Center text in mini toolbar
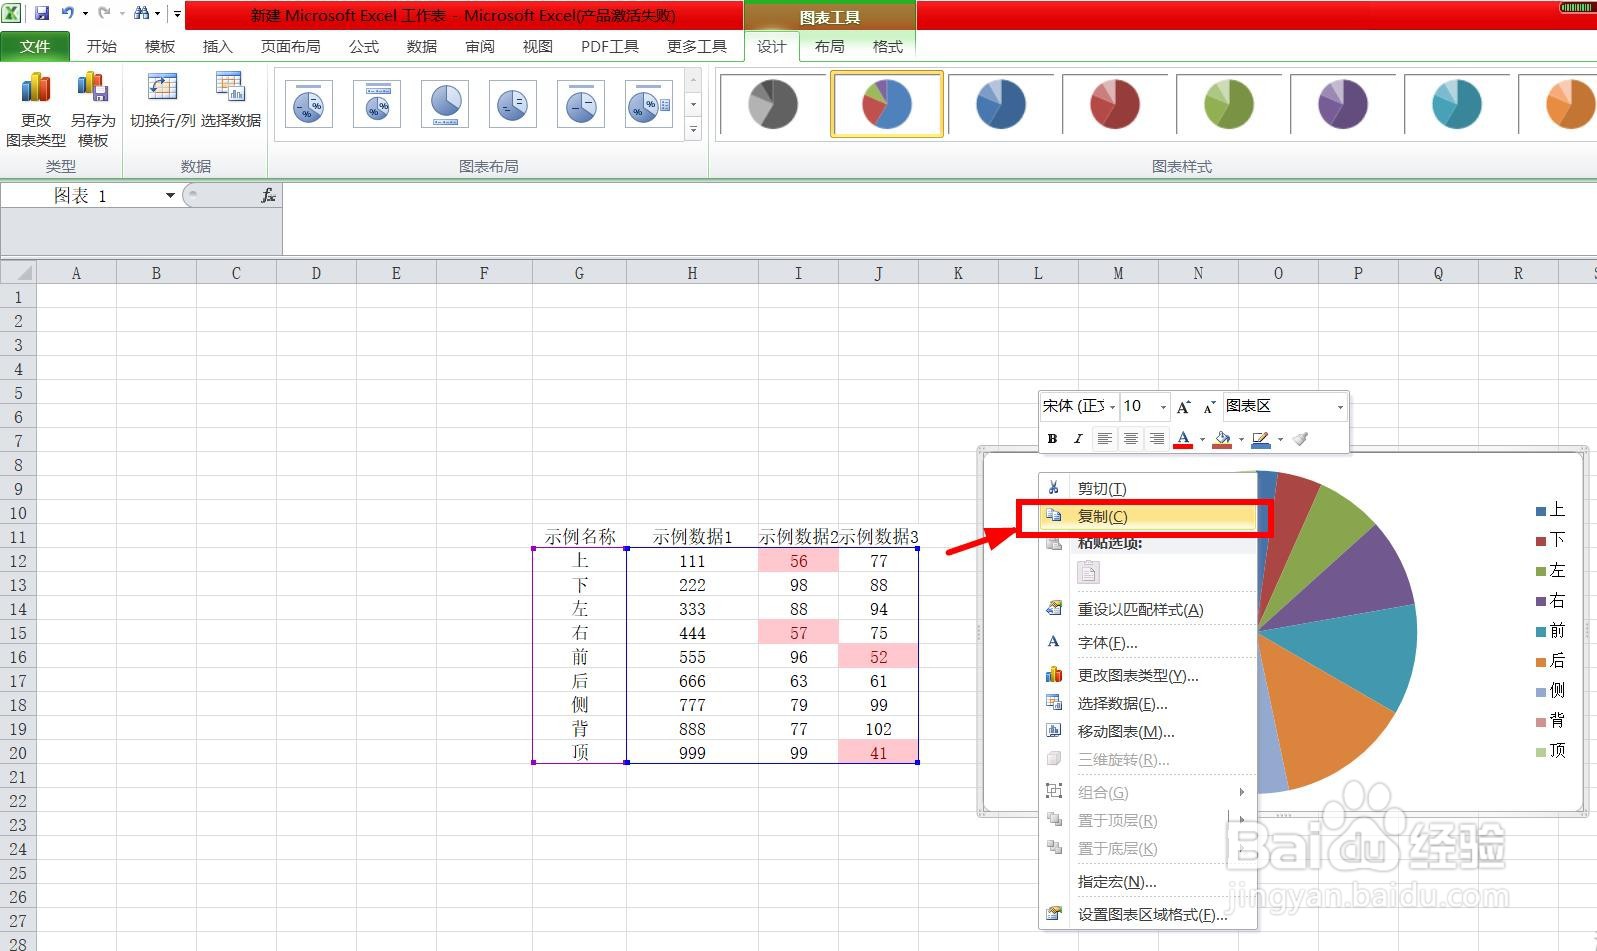The image size is (1597, 951). click(x=1130, y=438)
